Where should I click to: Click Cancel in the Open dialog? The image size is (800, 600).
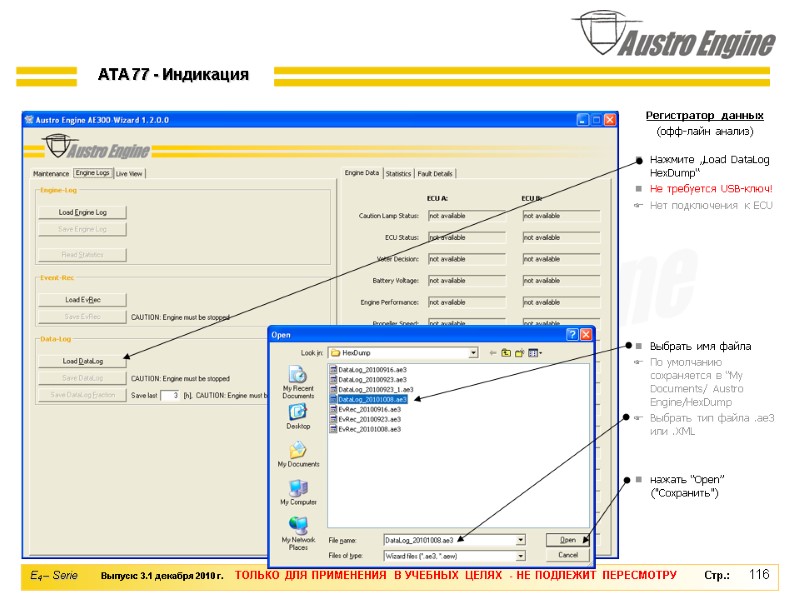click(x=567, y=555)
